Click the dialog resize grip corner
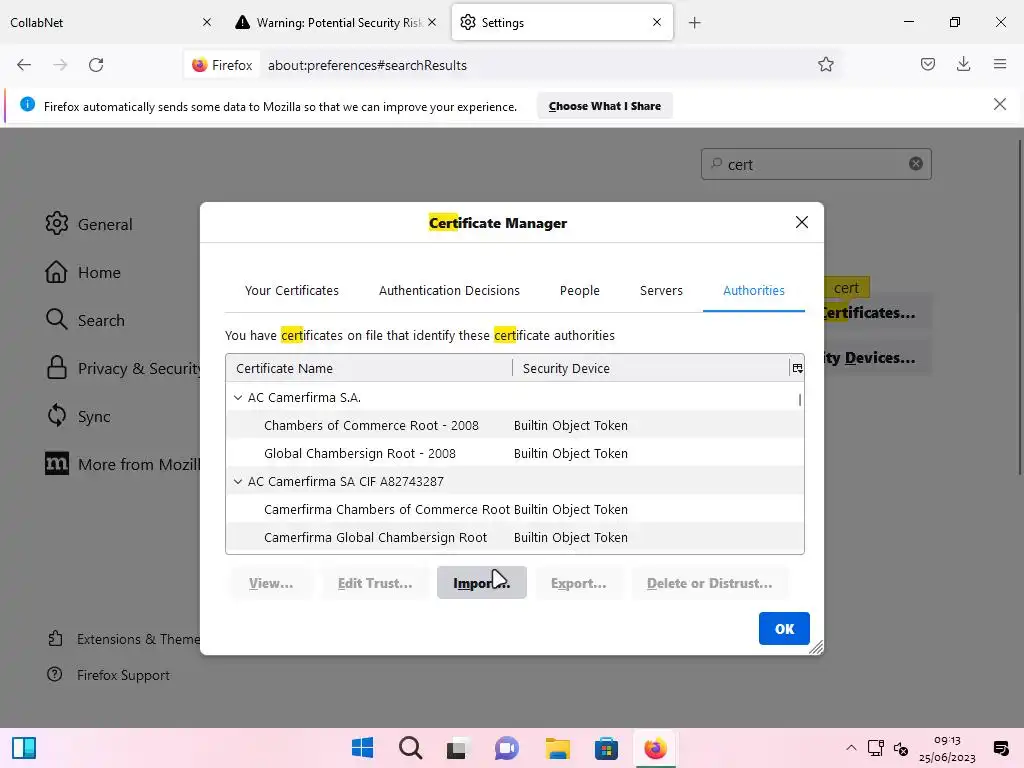 [816, 647]
